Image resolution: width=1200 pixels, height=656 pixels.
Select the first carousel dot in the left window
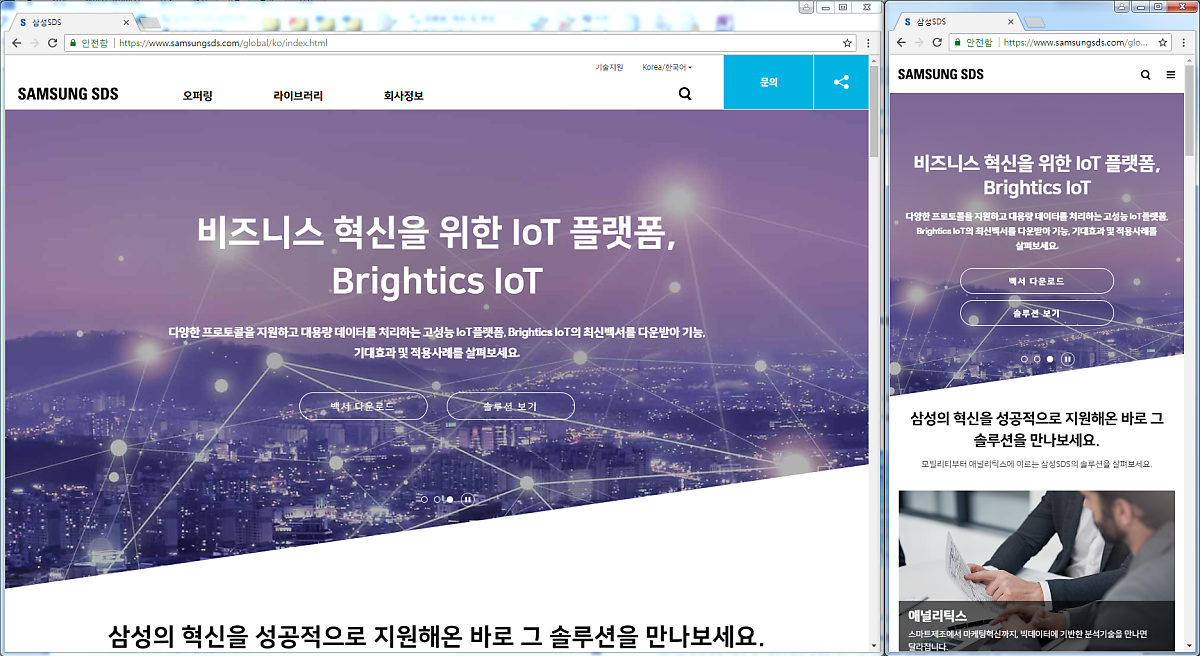tap(424, 499)
